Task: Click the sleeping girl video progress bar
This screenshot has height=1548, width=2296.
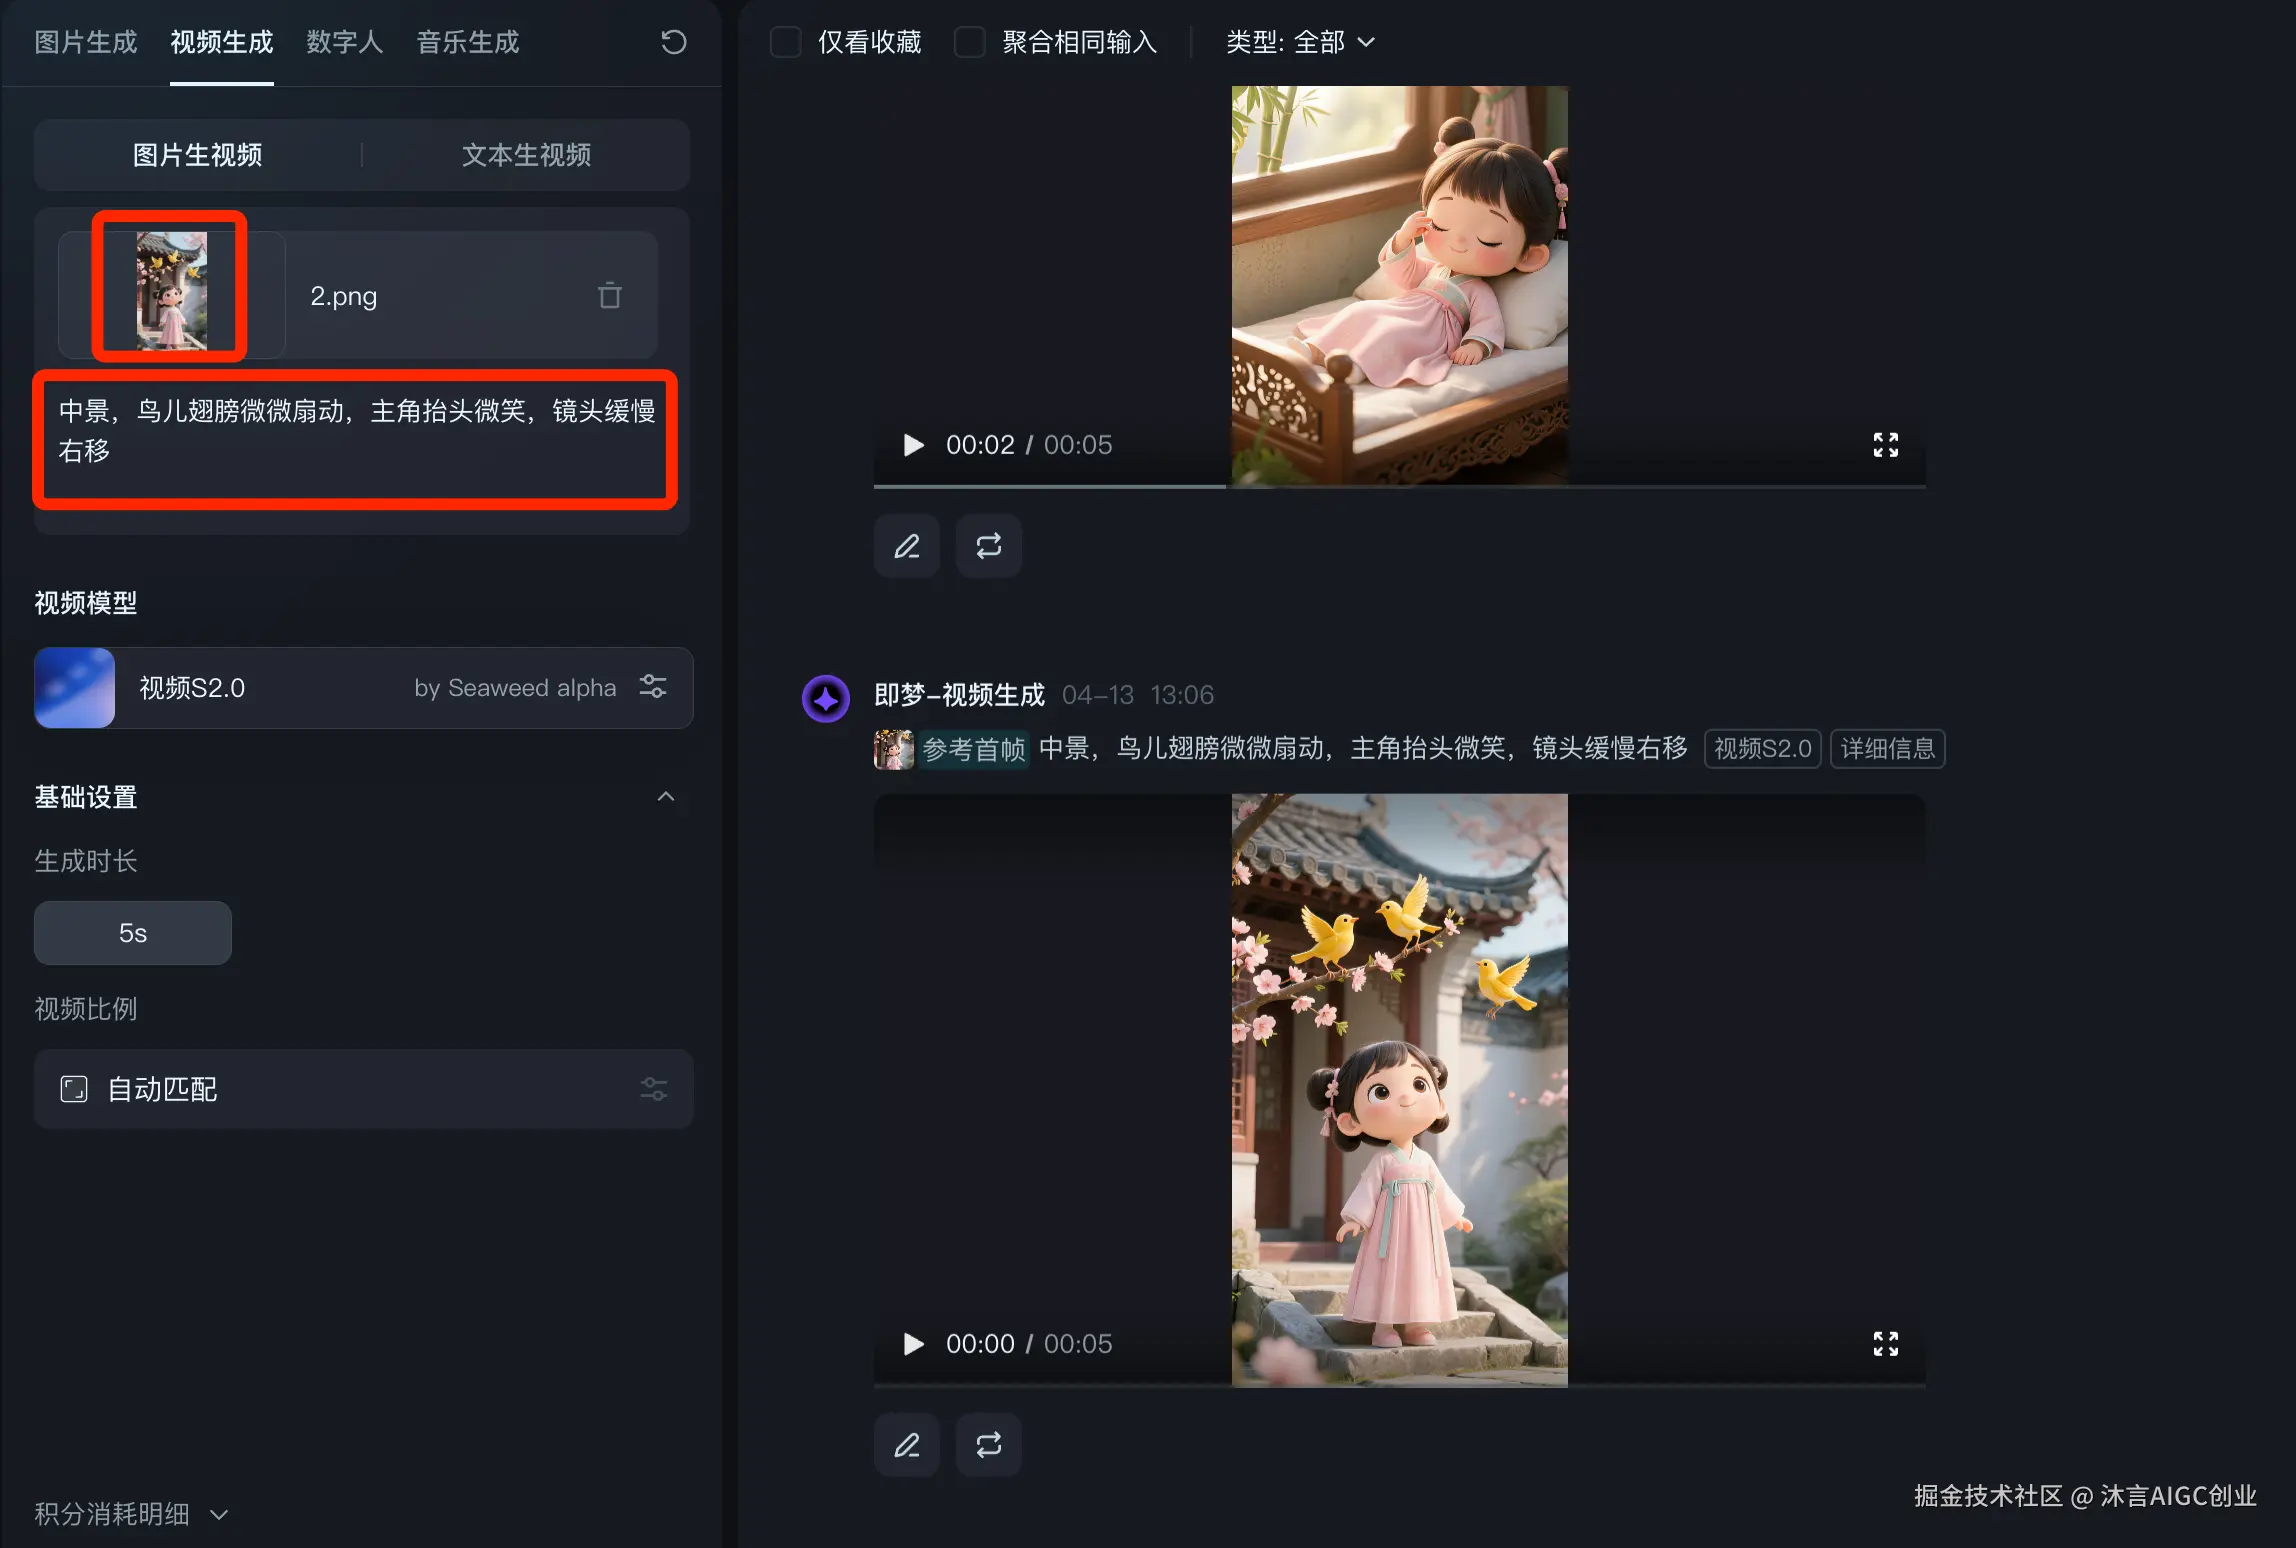Action: (x=1400, y=486)
